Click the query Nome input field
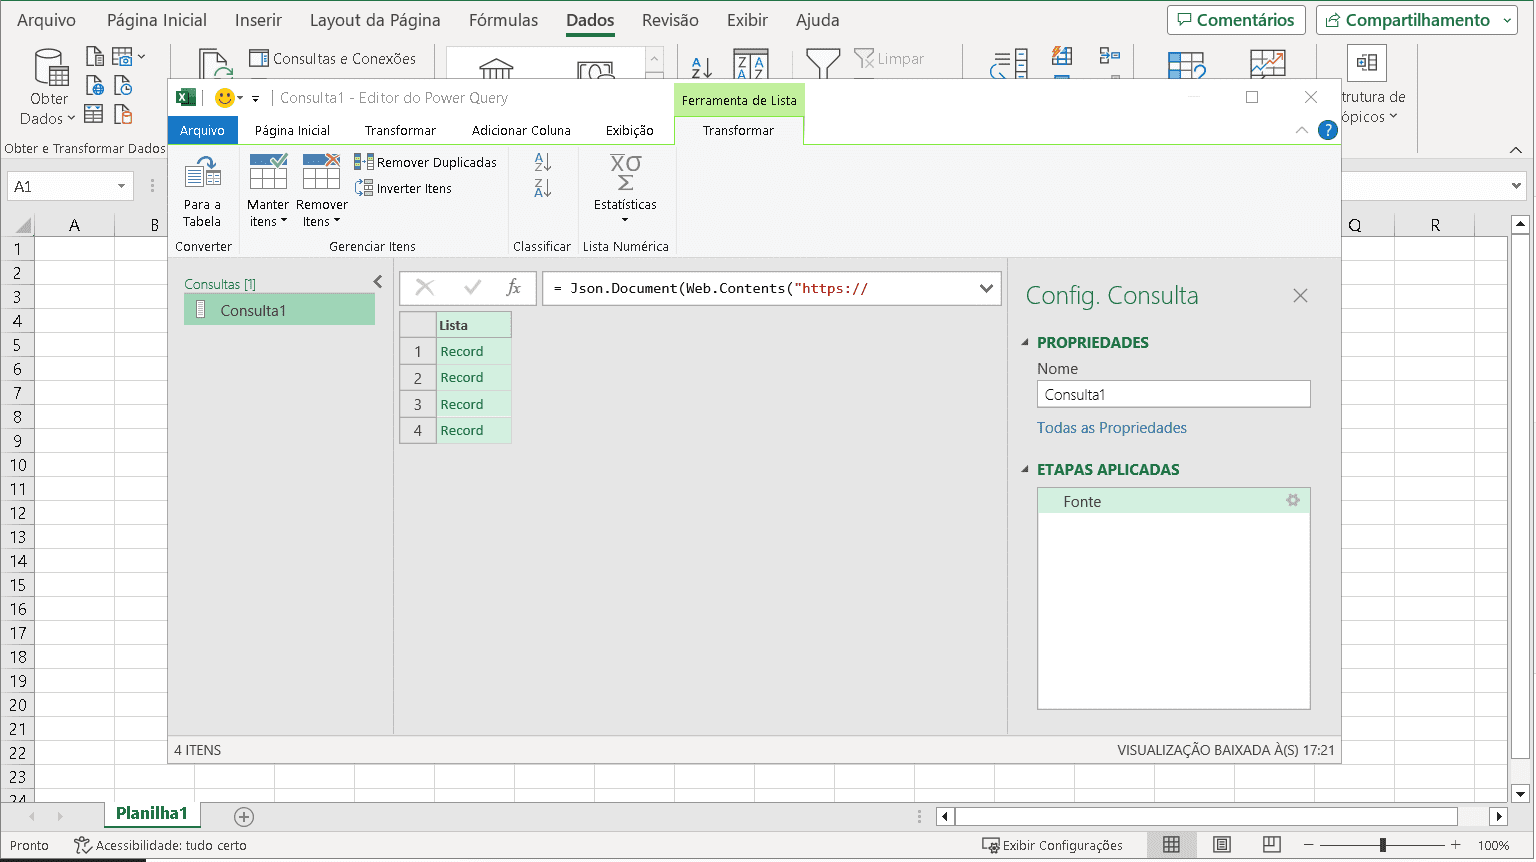Screen dimensions: 1536x862 [x=1173, y=395]
